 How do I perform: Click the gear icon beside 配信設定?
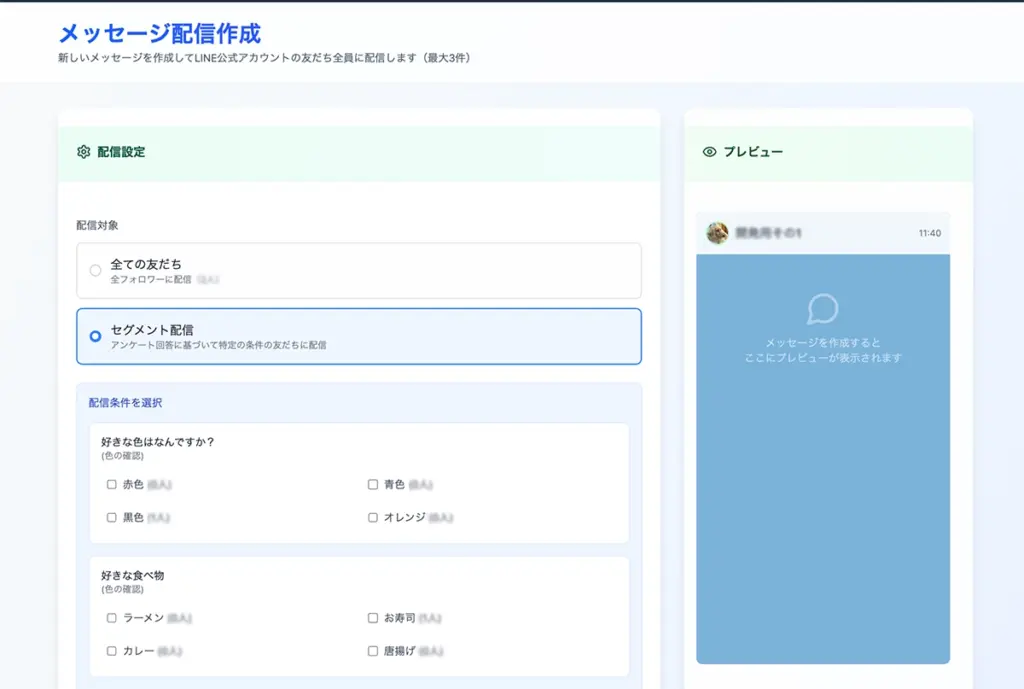coord(84,152)
